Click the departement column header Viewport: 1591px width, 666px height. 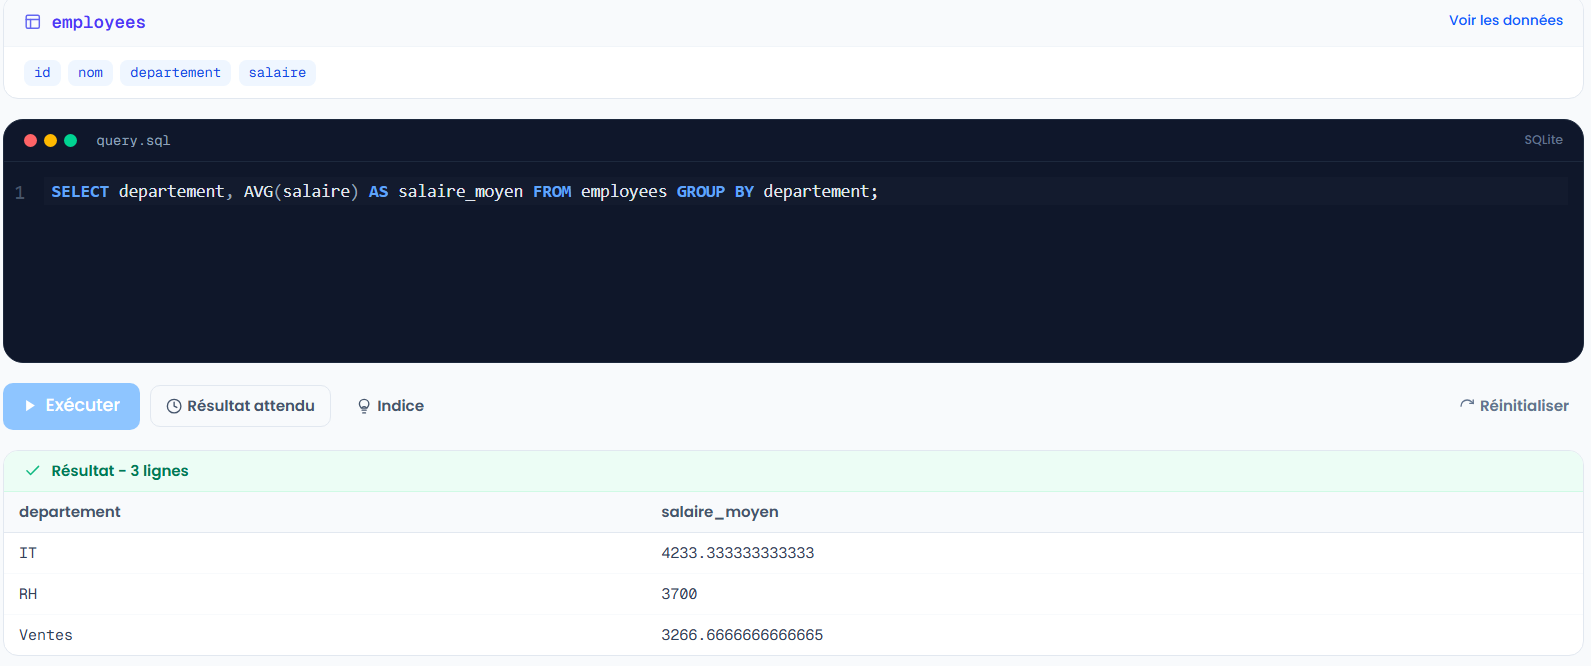click(x=70, y=512)
